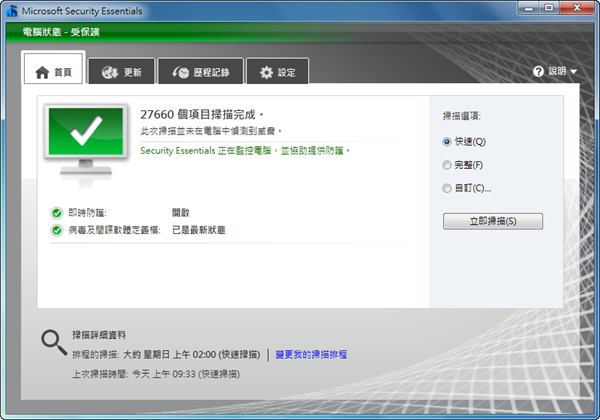Click the Microsoft Security Essentials title bar icon

pyautogui.click(x=12, y=11)
